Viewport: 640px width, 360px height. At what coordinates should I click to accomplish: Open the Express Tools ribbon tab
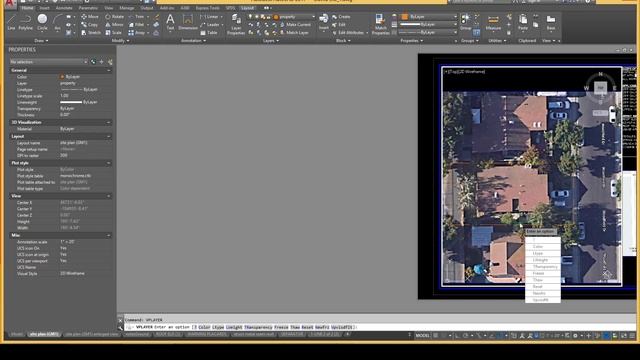tap(207, 8)
